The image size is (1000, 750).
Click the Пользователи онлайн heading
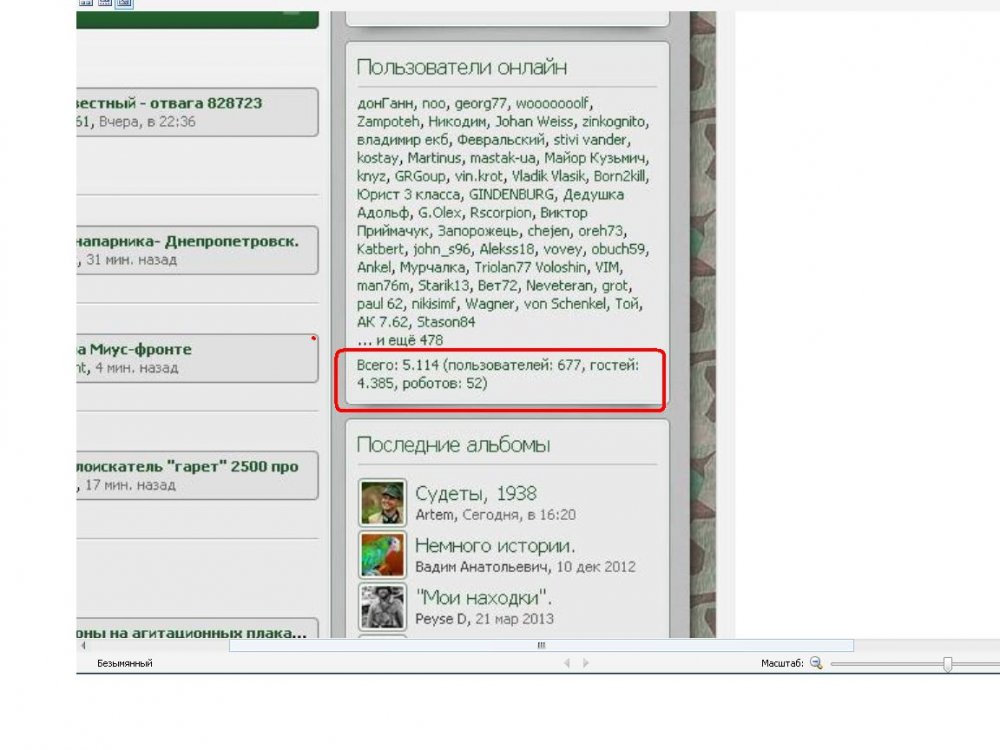point(461,67)
